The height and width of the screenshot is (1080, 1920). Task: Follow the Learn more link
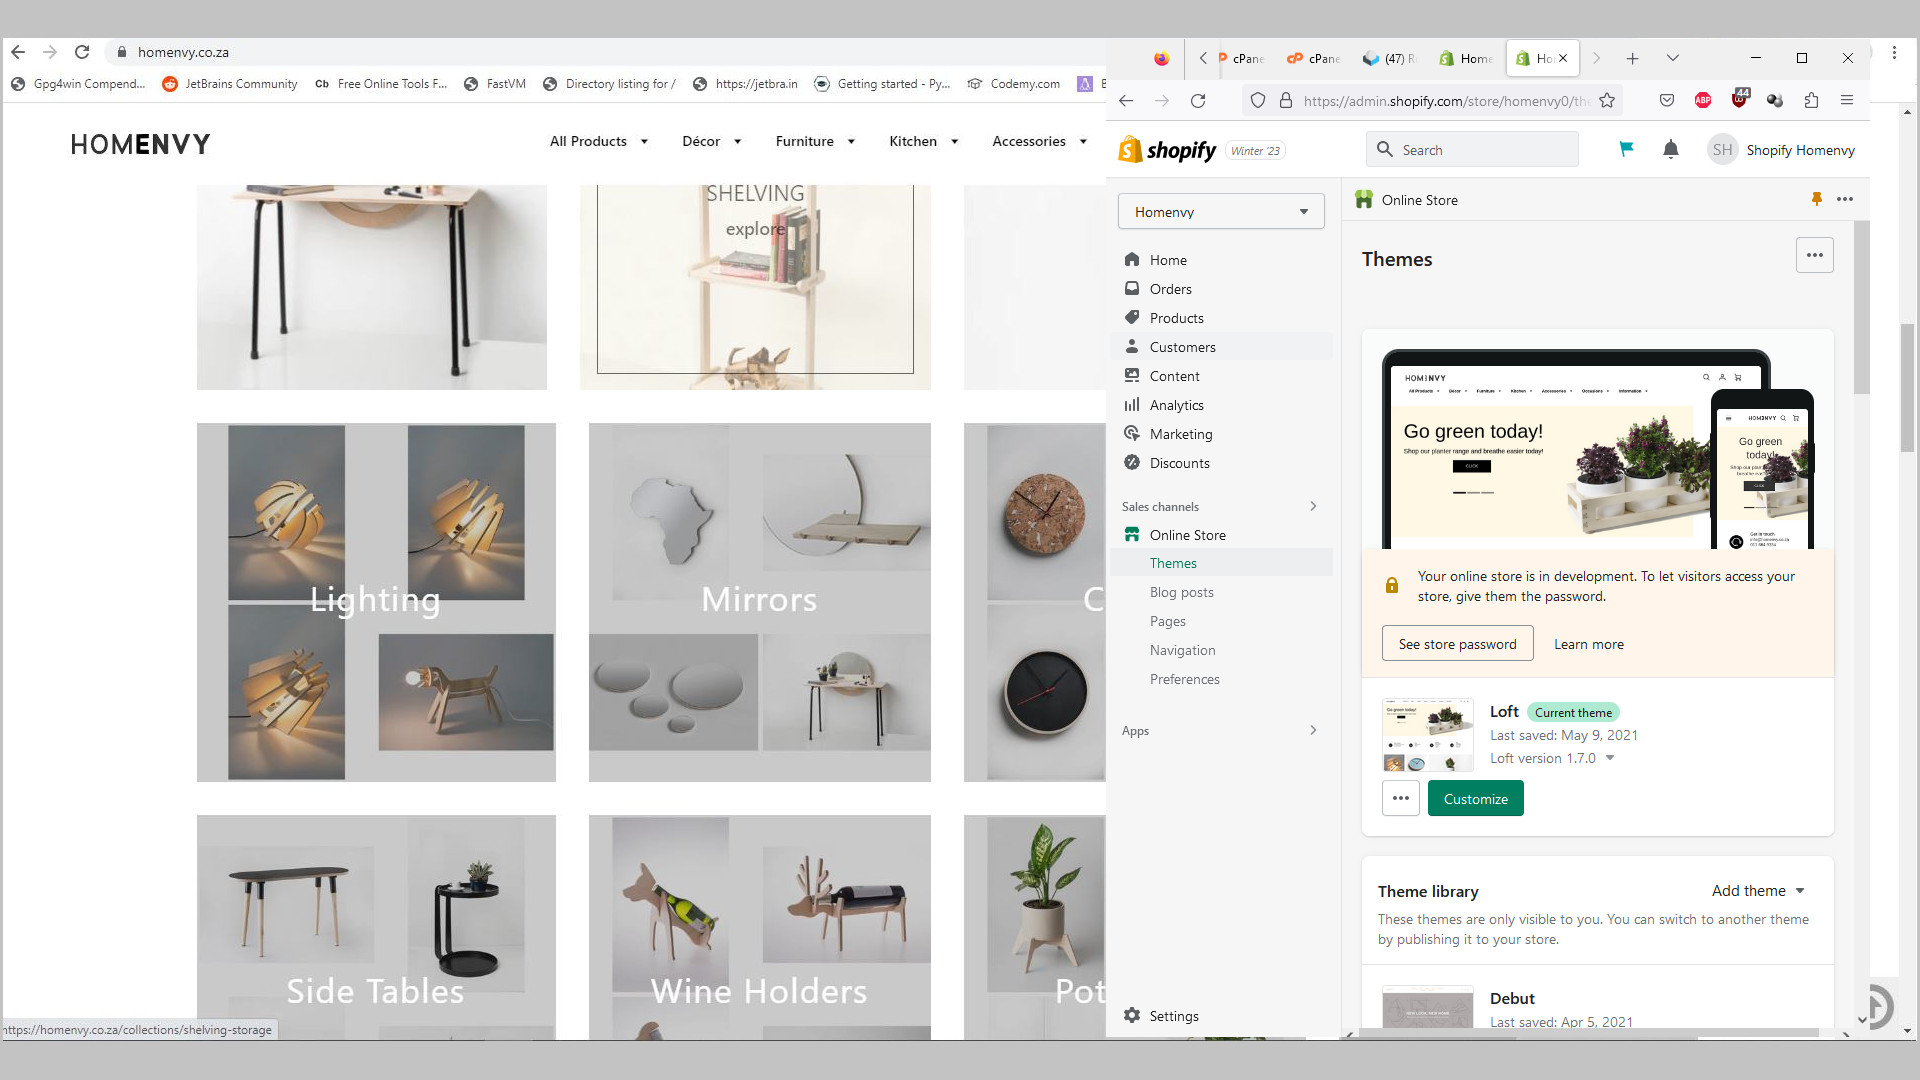pos(1588,644)
